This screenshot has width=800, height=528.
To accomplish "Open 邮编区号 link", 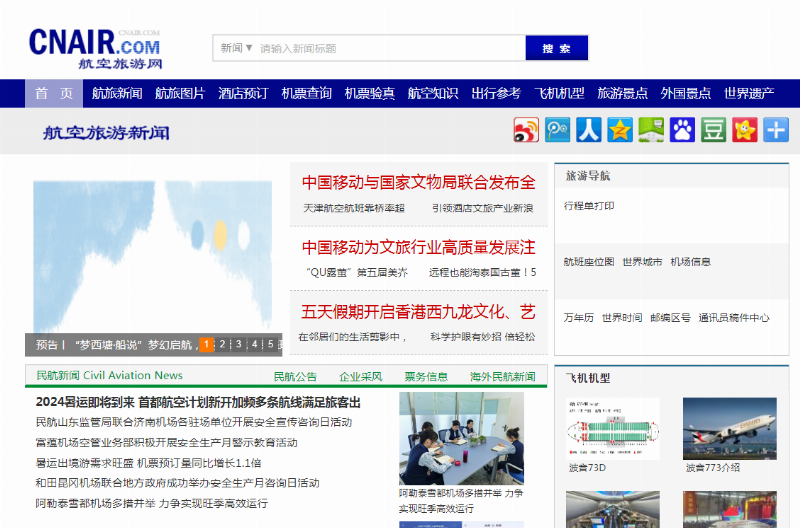I will (x=670, y=317).
